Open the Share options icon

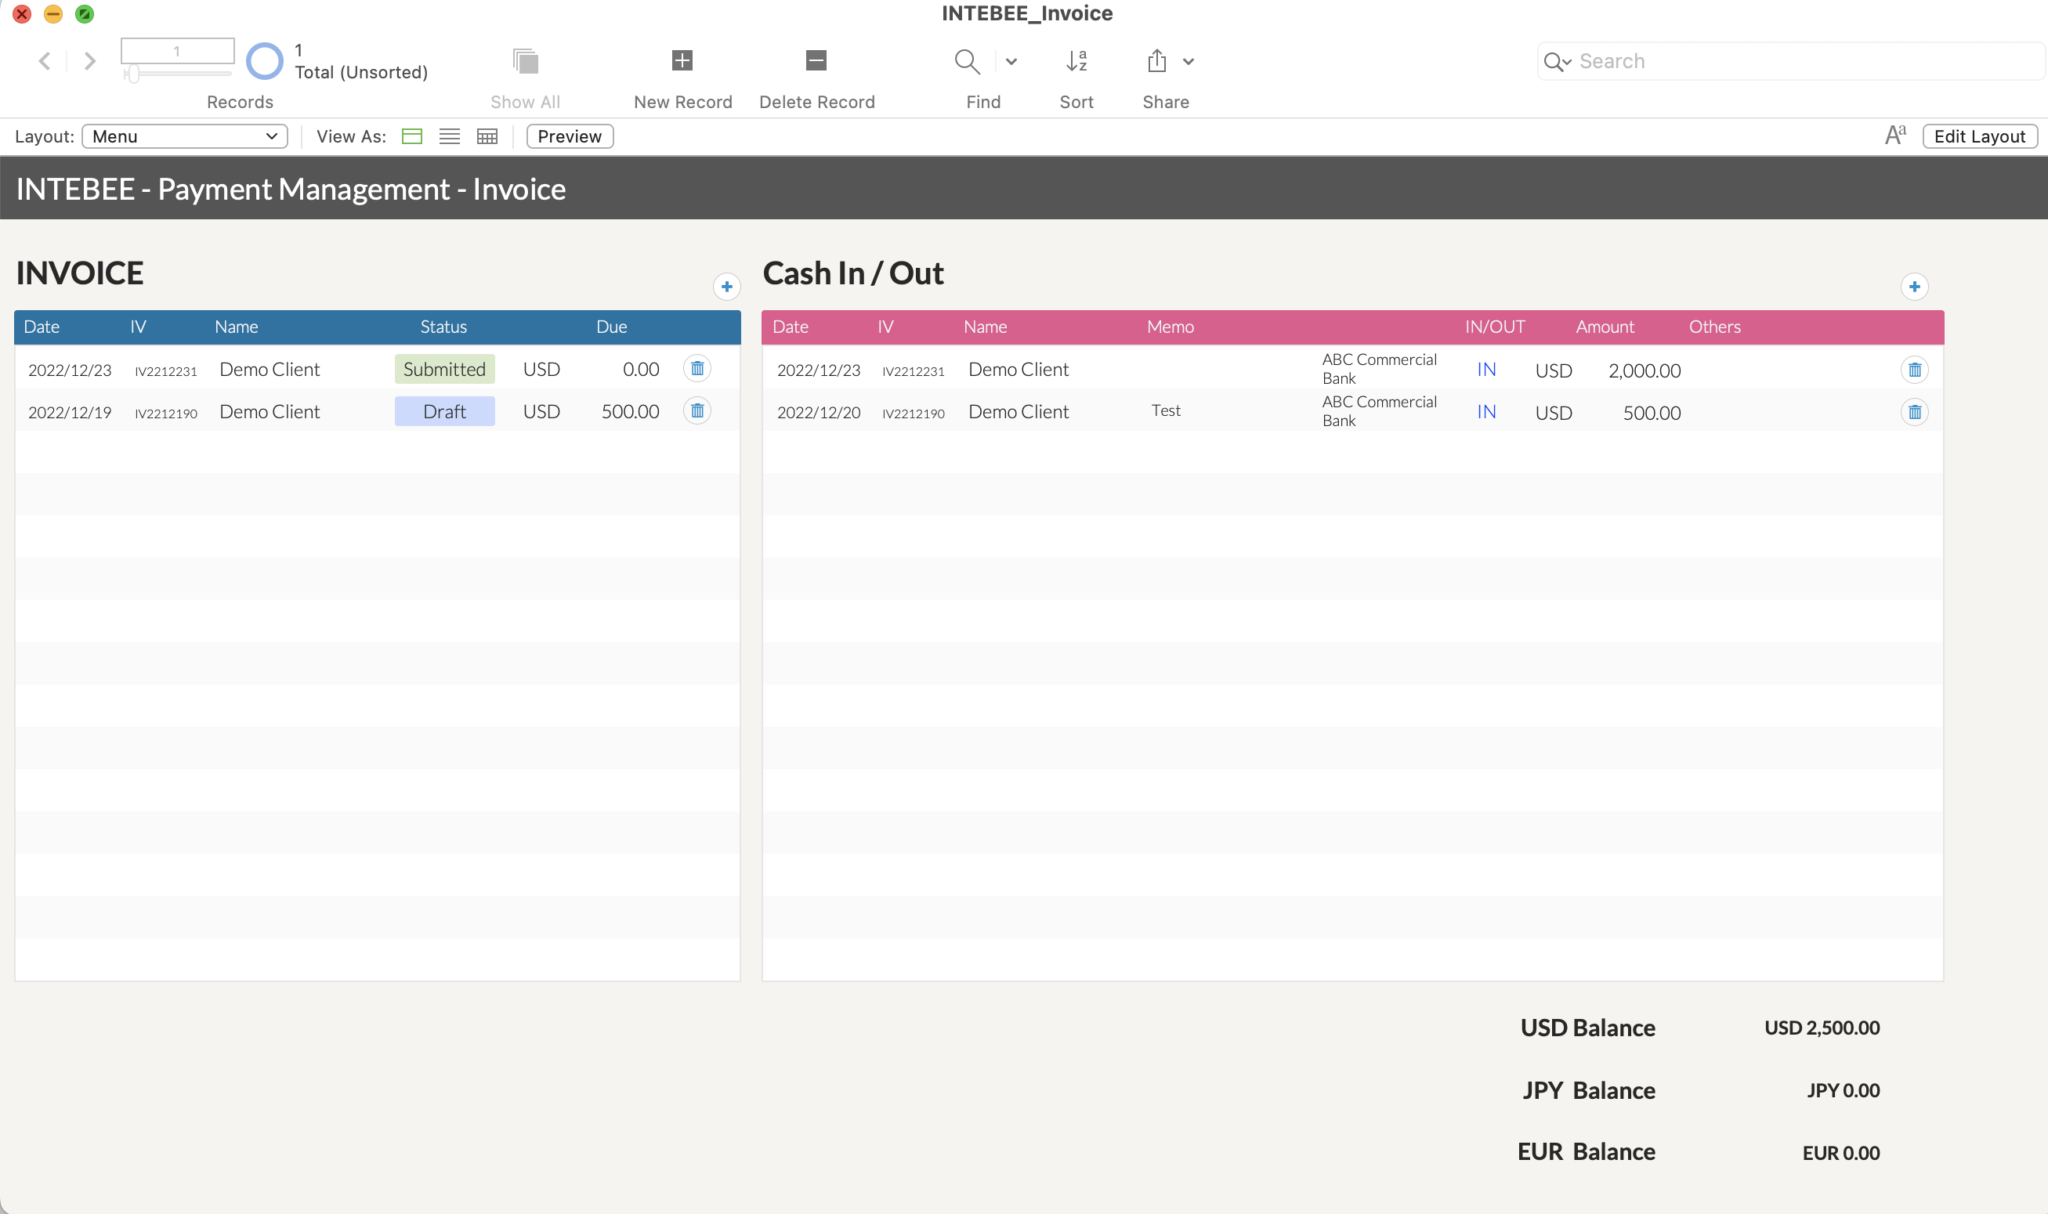[x=1157, y=60]
